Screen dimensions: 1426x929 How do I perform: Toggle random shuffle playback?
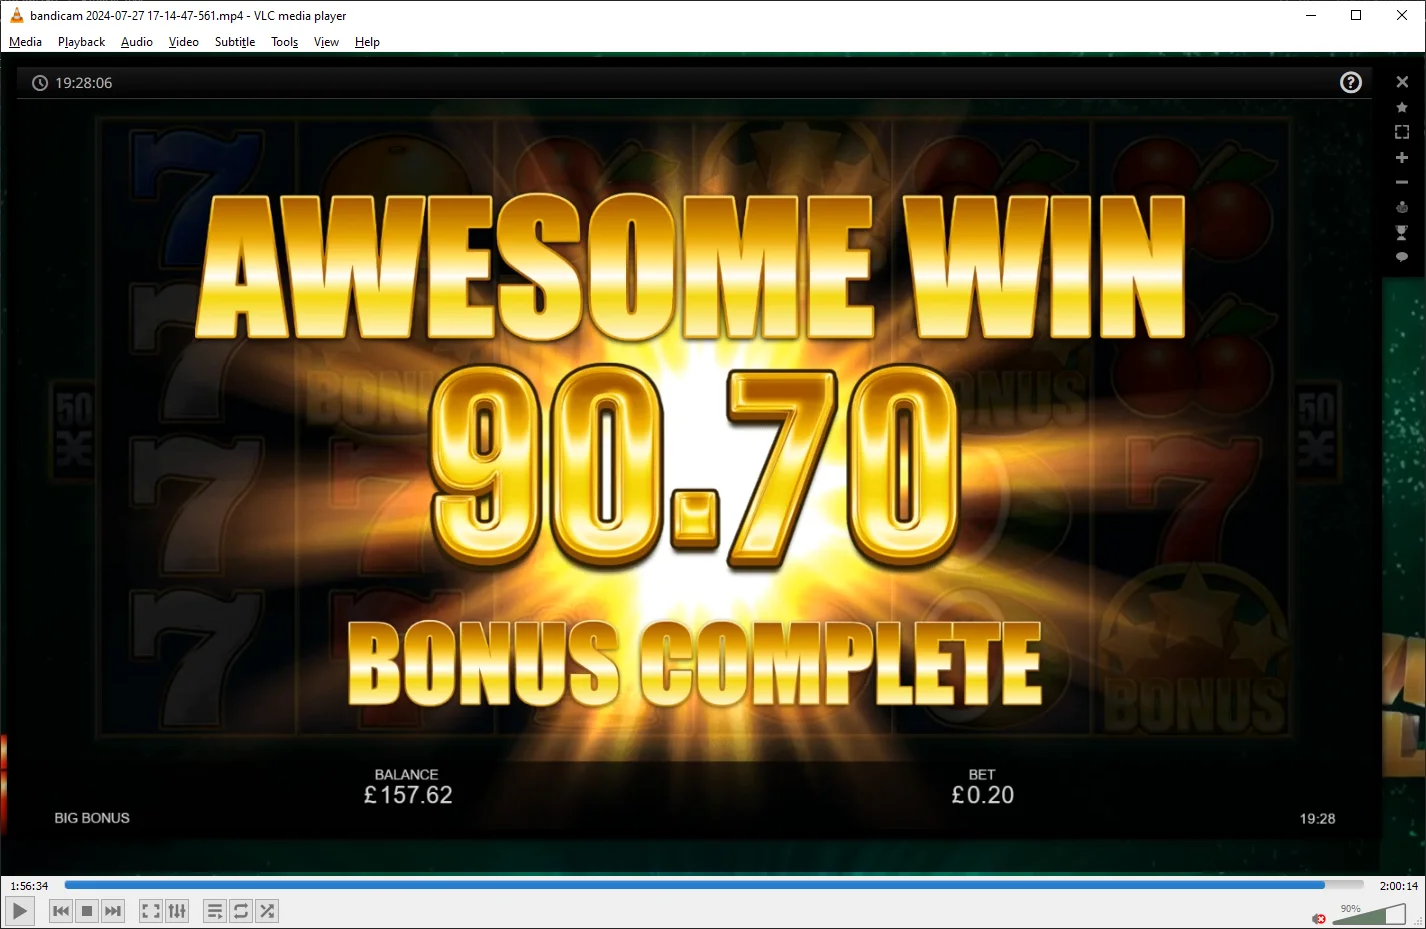[267, 911]
